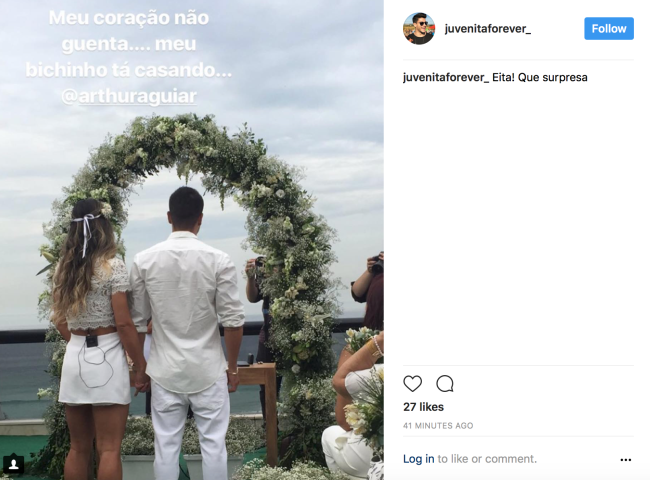Click overlay text 'Meu coração não guenta'
The image size is (650, 480).
[129, 31]
